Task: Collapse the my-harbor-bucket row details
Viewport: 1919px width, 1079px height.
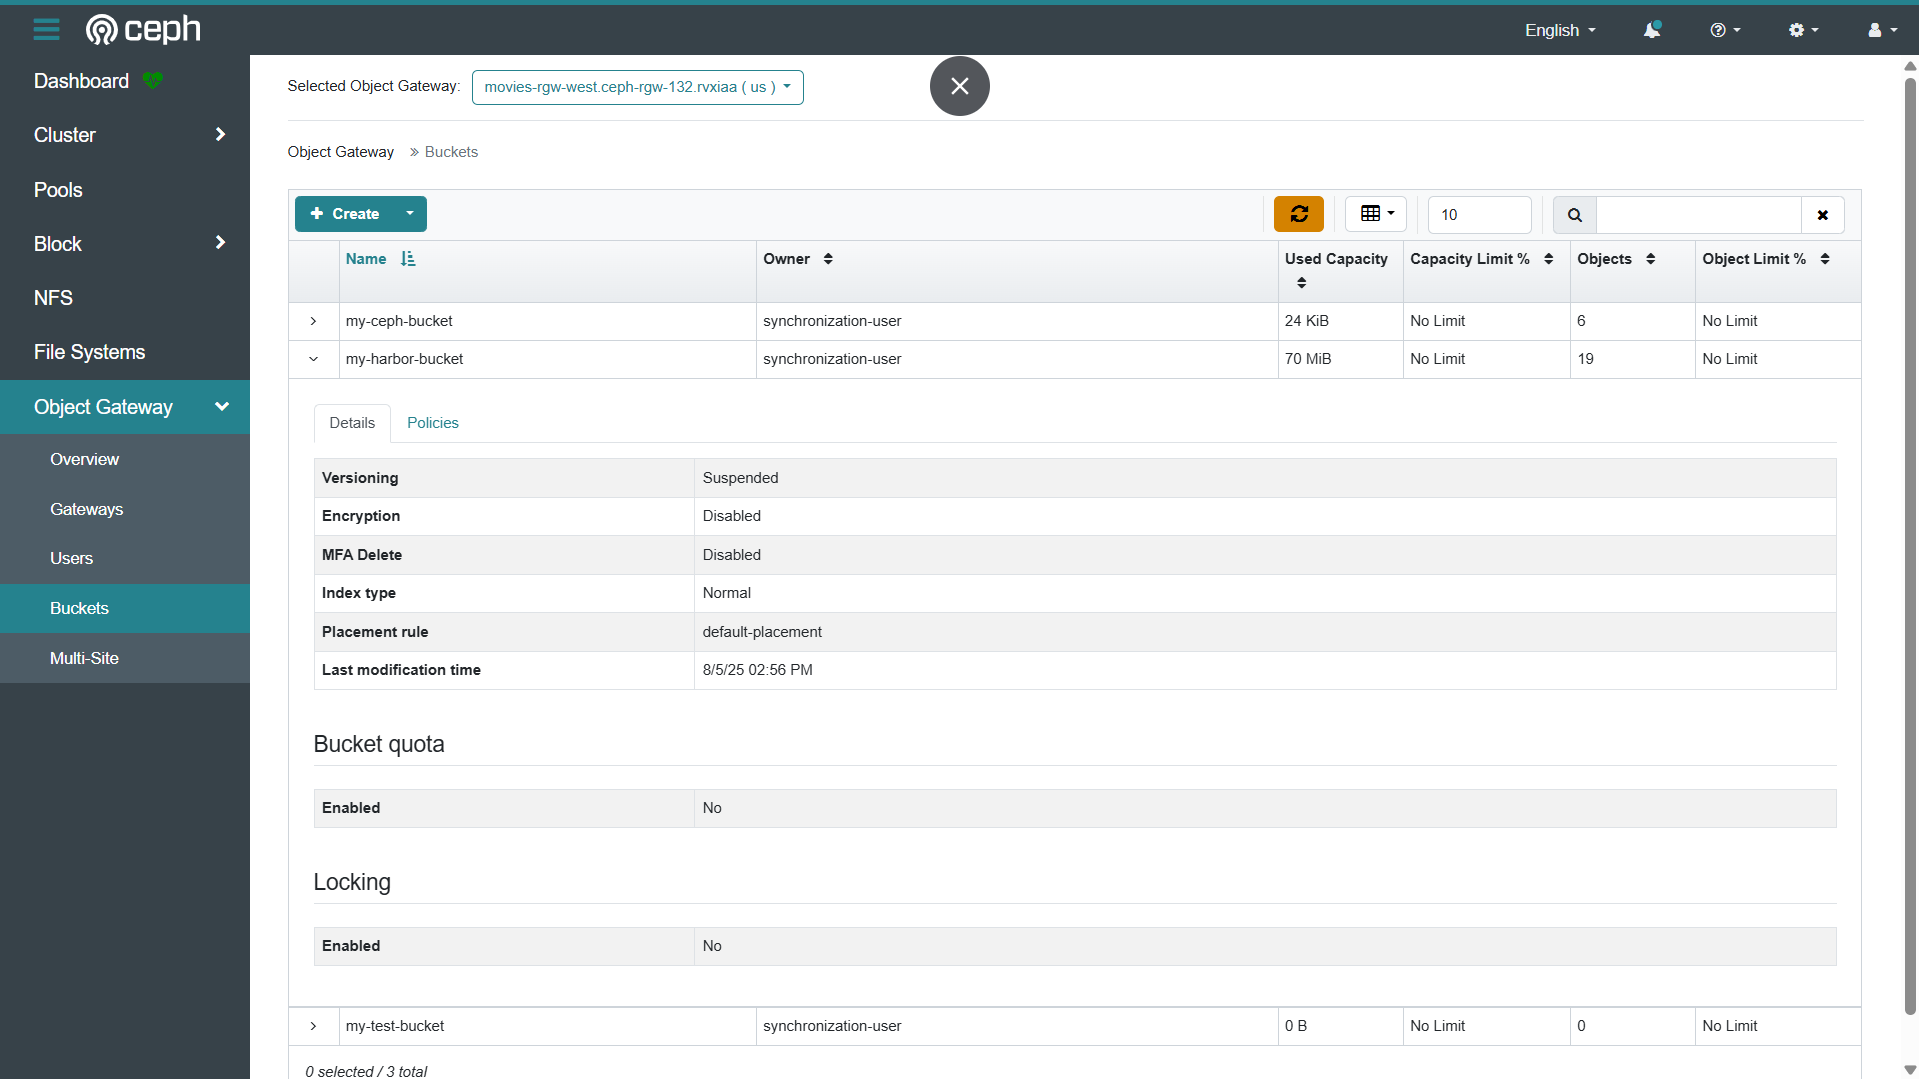Action: (313, 359)
